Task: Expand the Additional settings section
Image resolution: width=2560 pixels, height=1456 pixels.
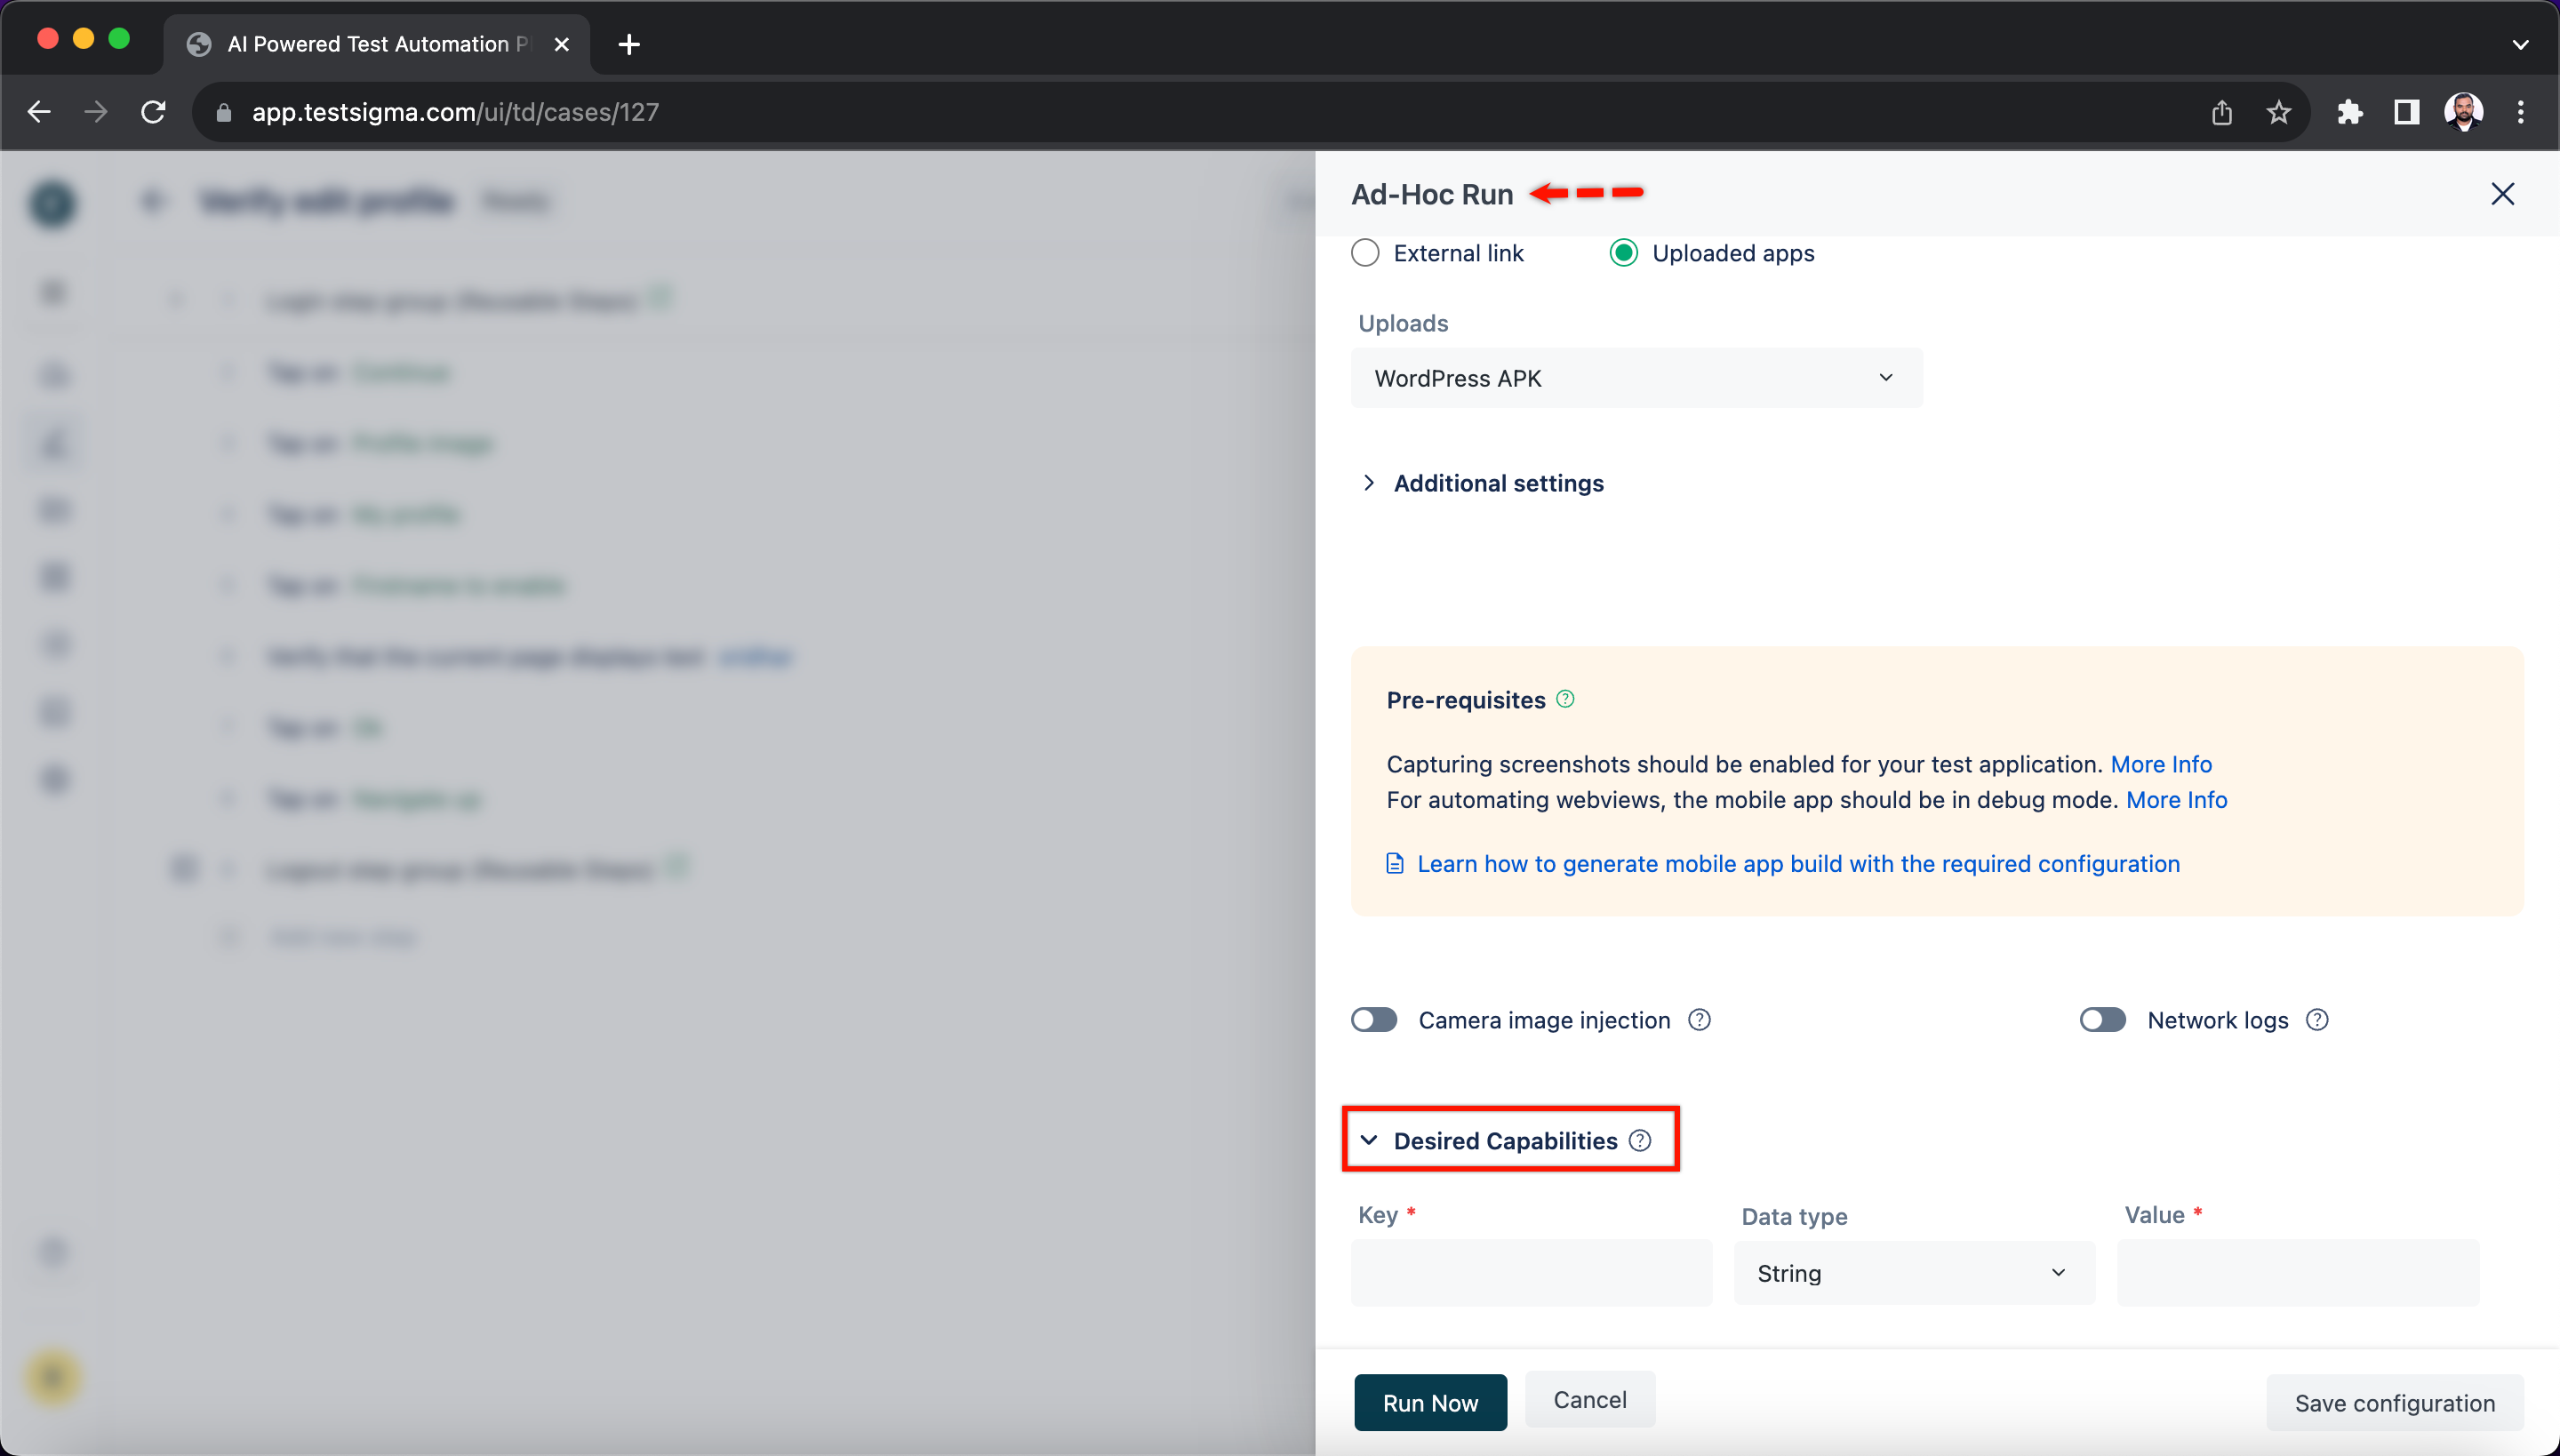Action: click(x=1483, y=483)
